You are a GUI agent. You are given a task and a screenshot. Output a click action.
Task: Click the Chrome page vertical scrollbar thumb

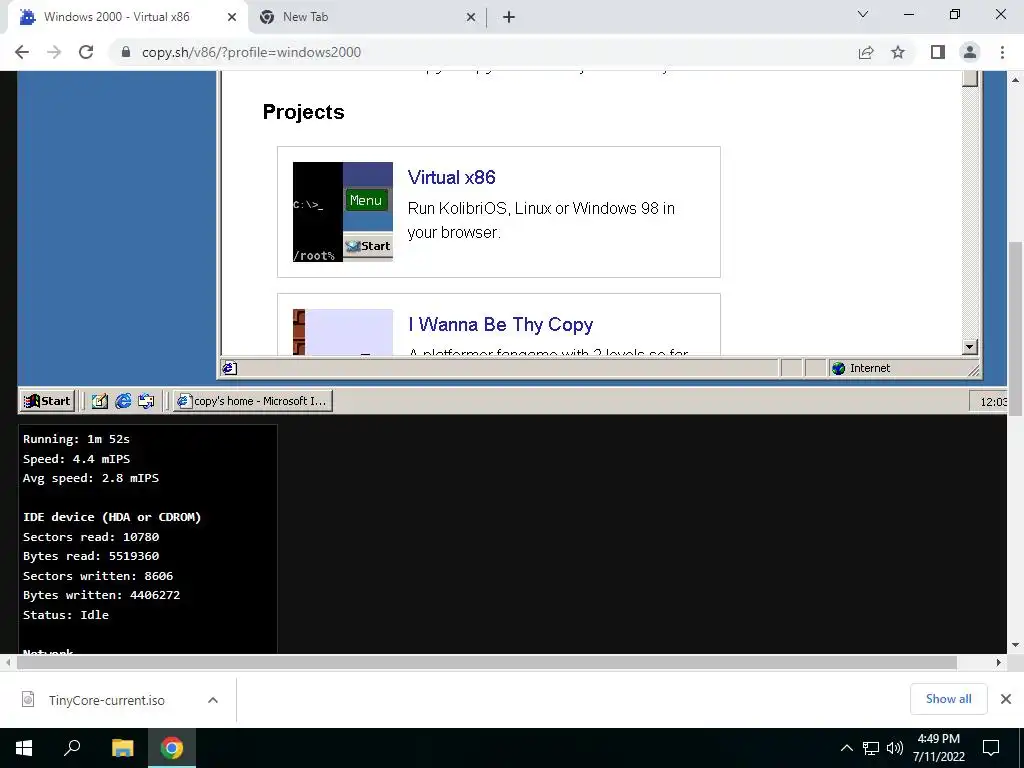(x=1016, y=328)
